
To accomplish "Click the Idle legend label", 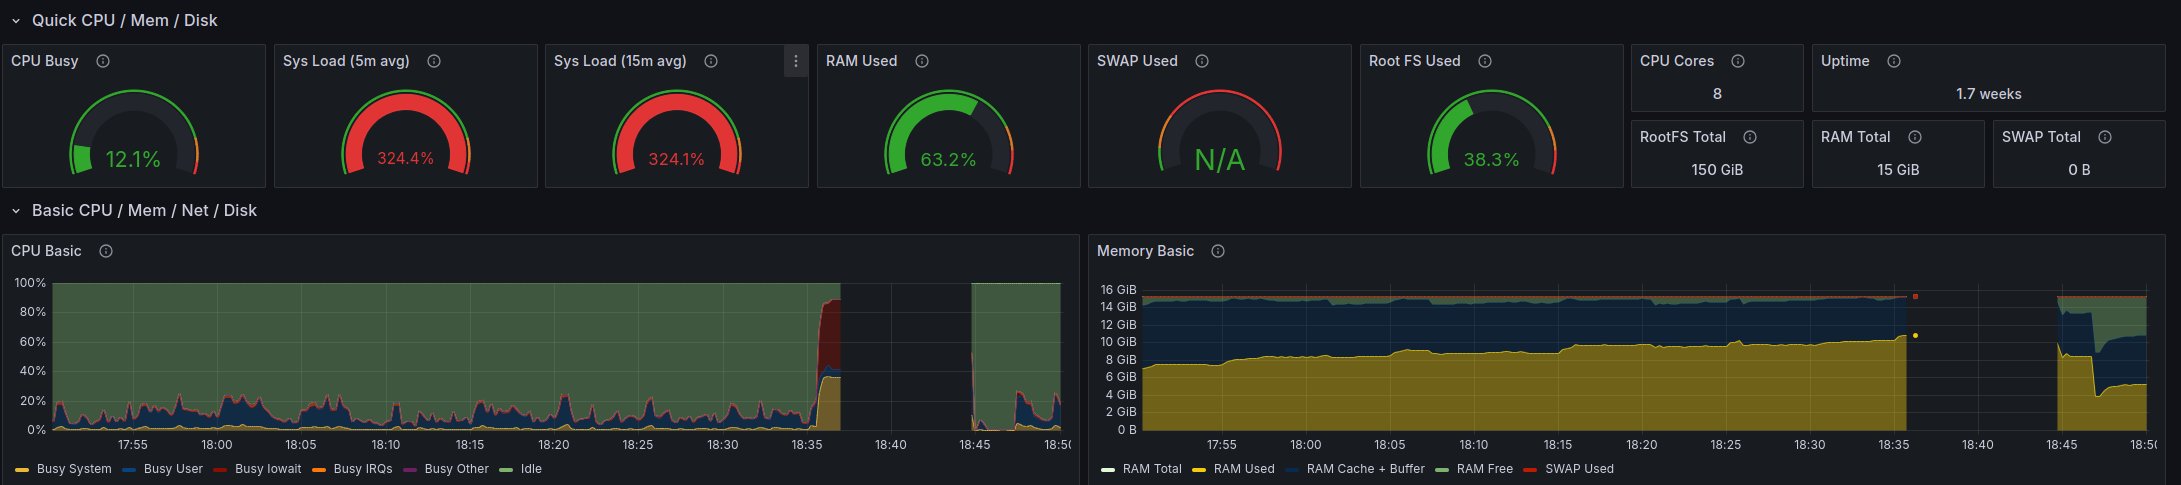I will [531, 469].
